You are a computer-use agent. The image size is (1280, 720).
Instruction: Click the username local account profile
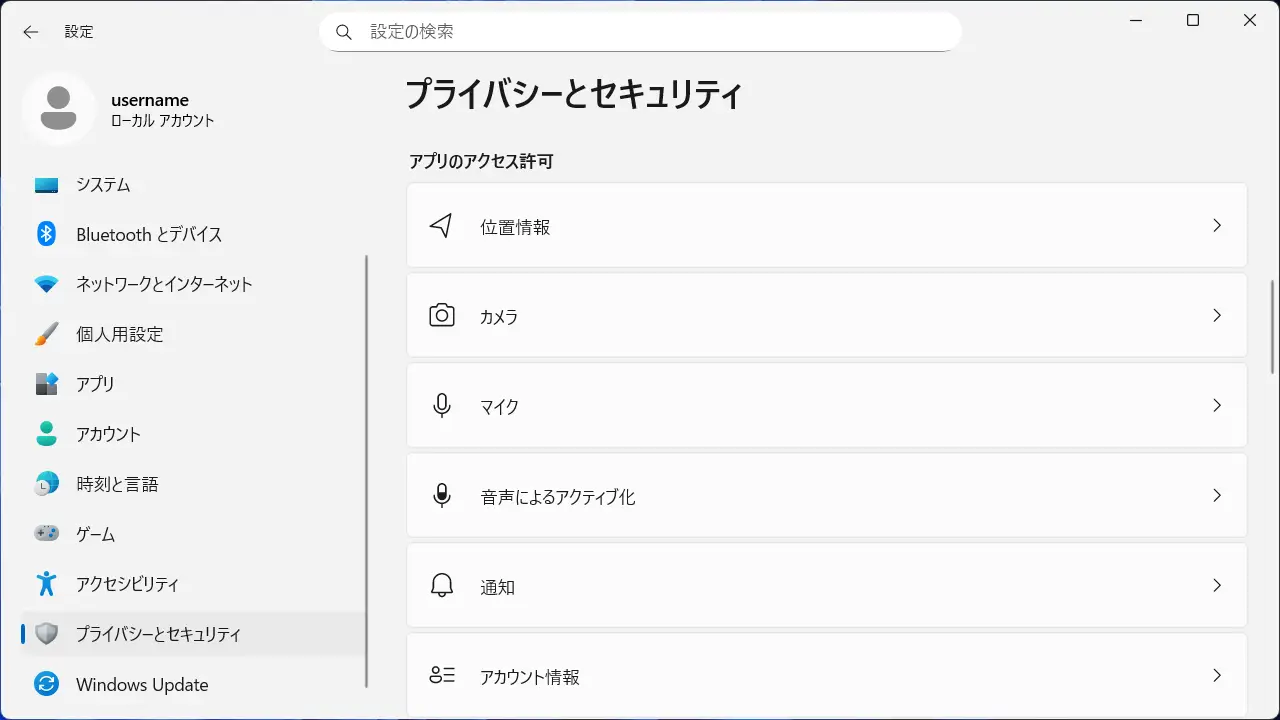[150, 109]
